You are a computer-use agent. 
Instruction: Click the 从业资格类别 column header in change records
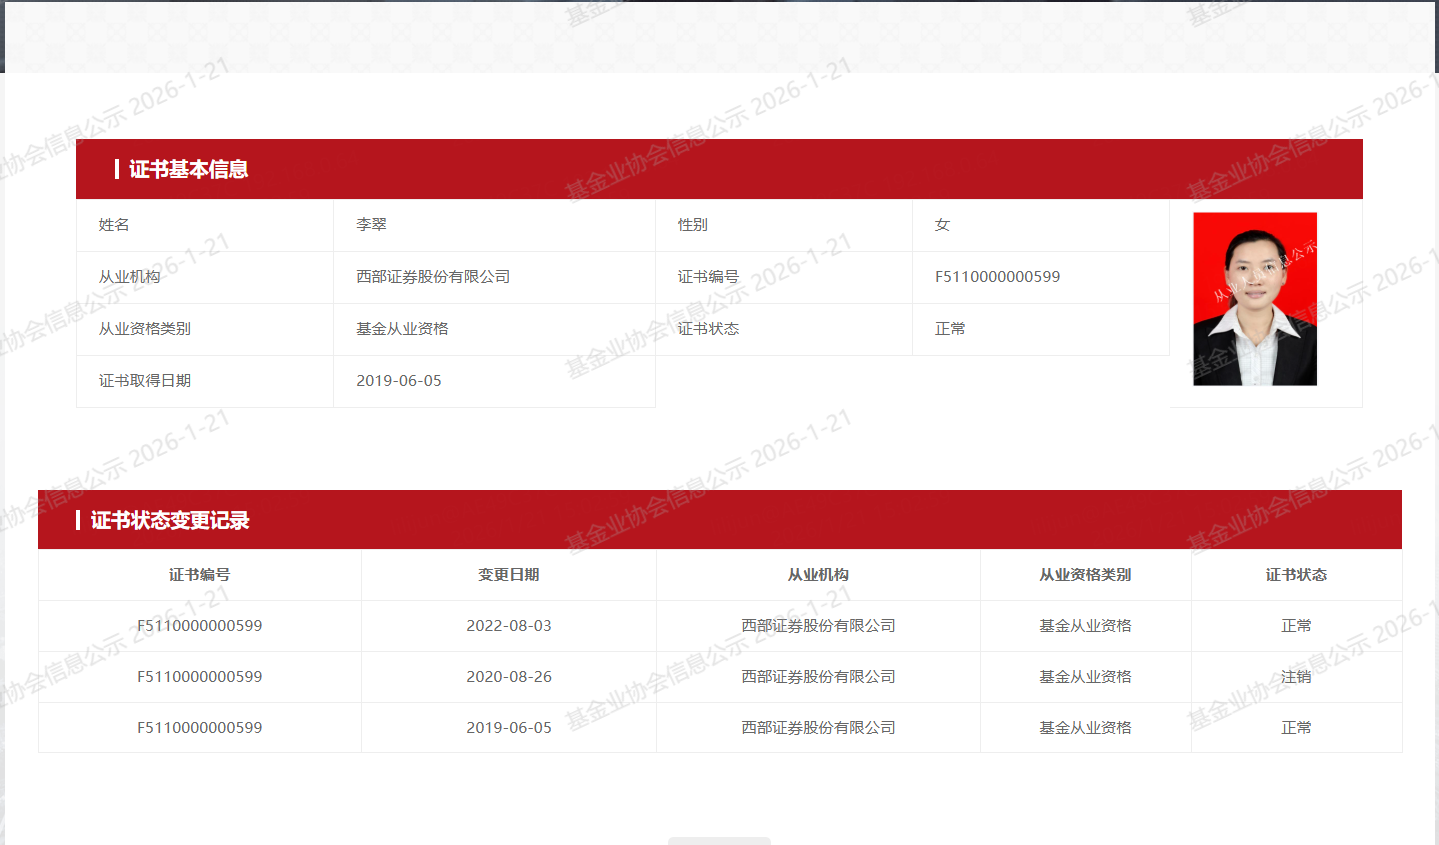pos(1085,575)
